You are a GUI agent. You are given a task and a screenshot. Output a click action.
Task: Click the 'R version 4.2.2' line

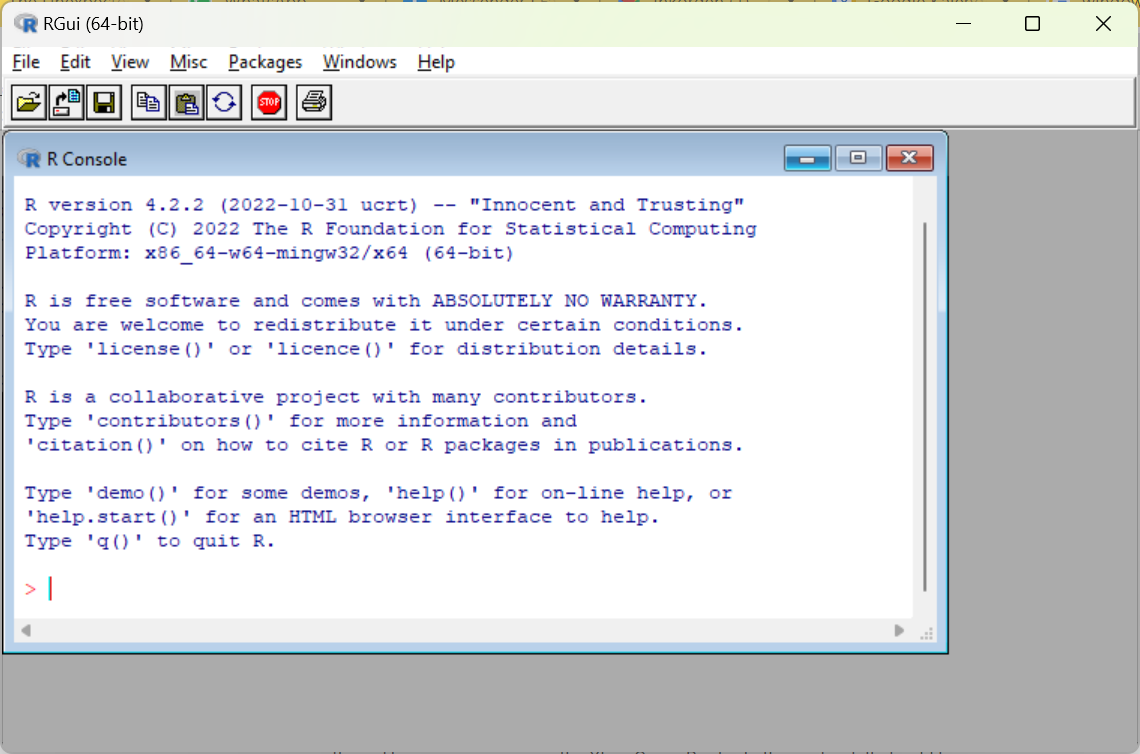[x=384, y=205]
